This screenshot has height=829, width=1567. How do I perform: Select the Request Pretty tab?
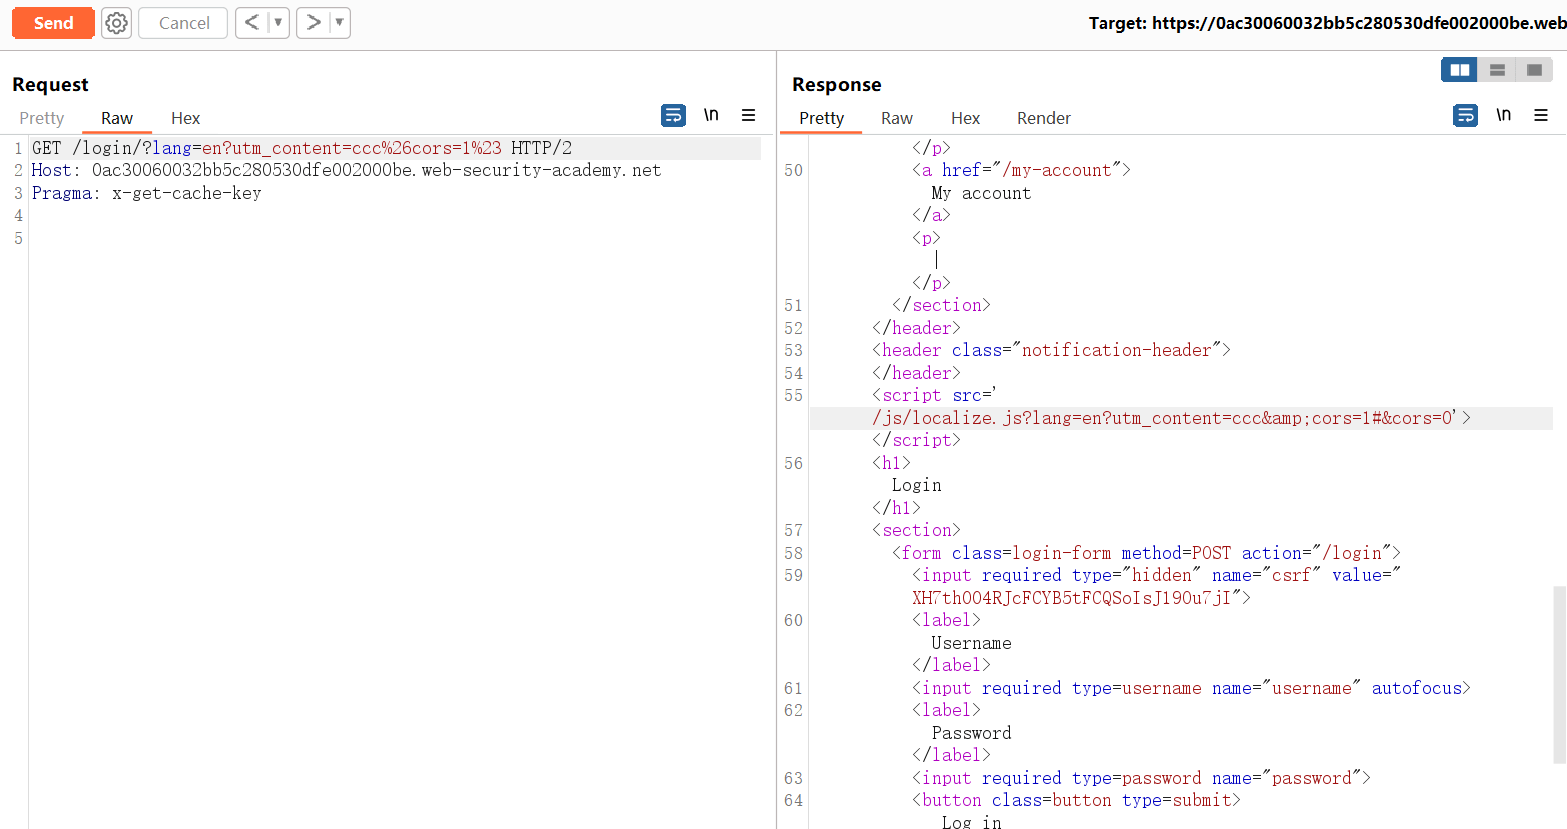(42, 118)
